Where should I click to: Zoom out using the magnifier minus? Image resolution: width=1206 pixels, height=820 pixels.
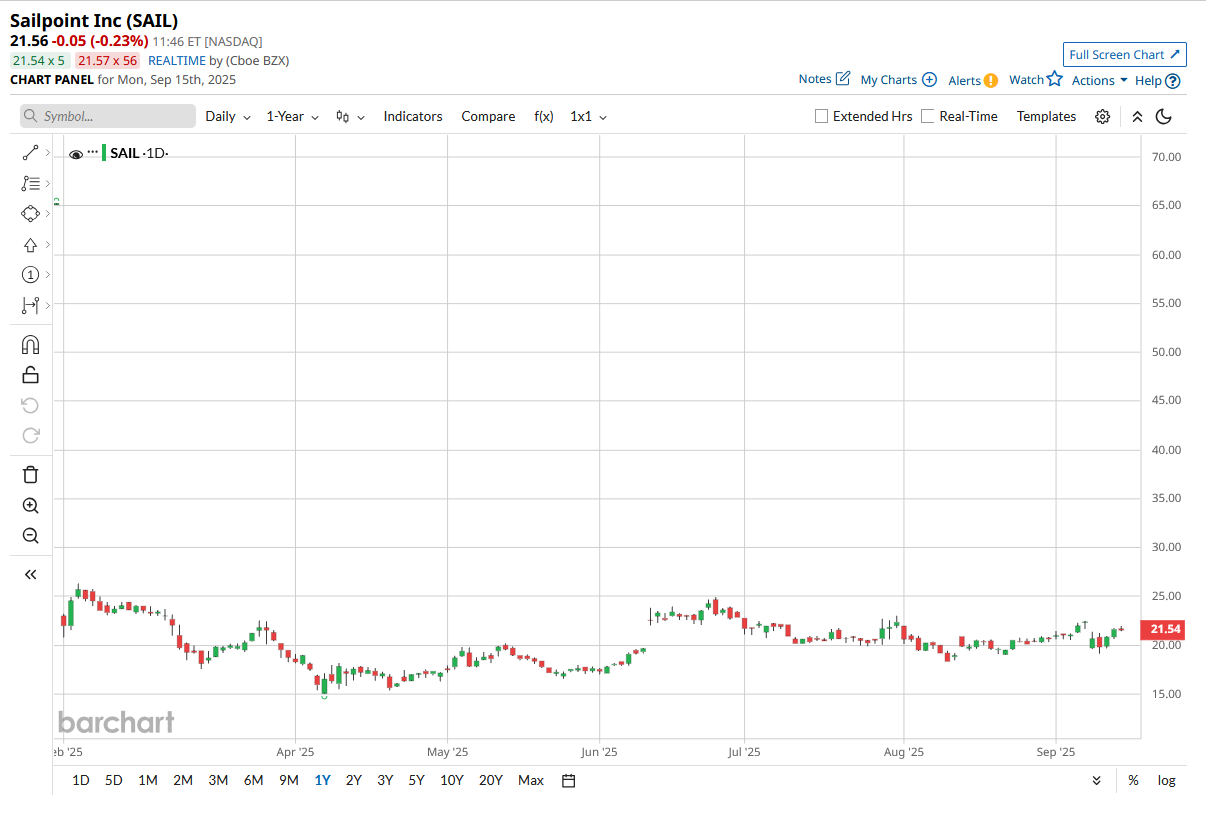tap(30, 536)
